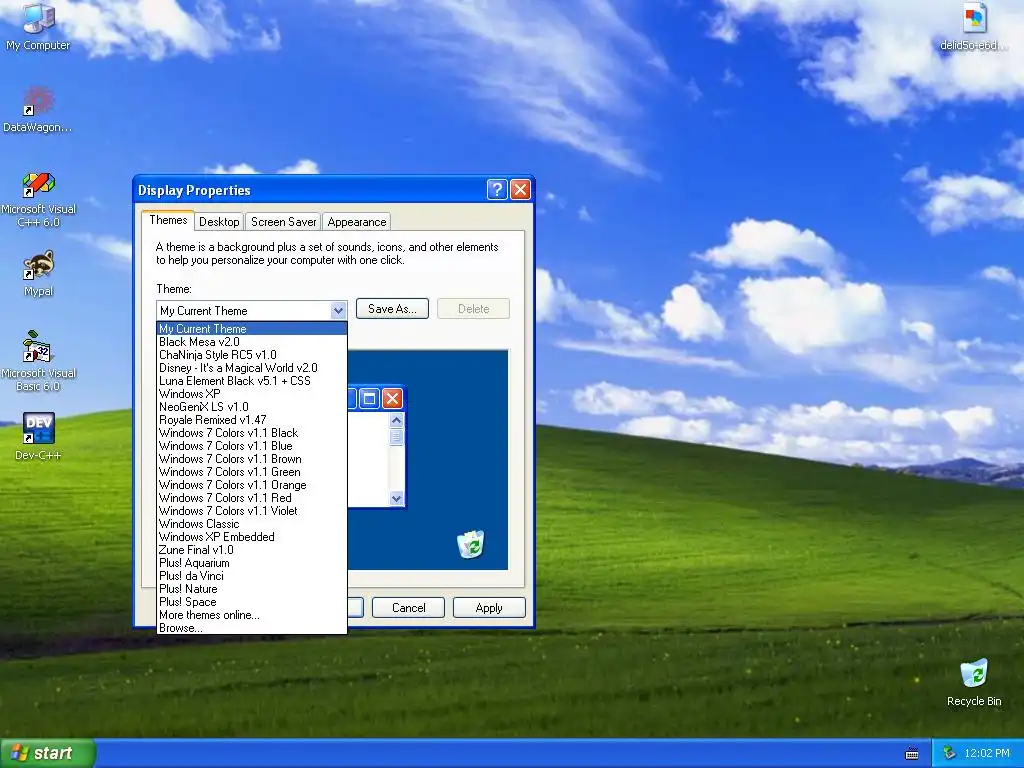Pick the Plus! Nature theme
This screenshot has height=768, width=1024.
[x=252, y=589]
